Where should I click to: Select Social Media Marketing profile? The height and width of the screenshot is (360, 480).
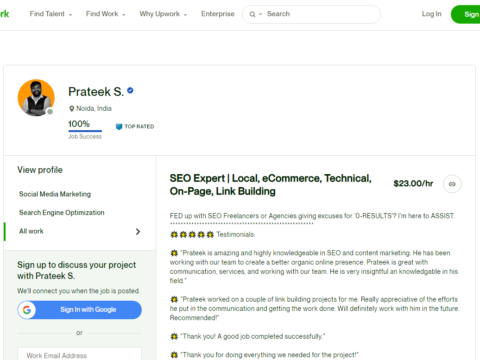pos(55,194)
